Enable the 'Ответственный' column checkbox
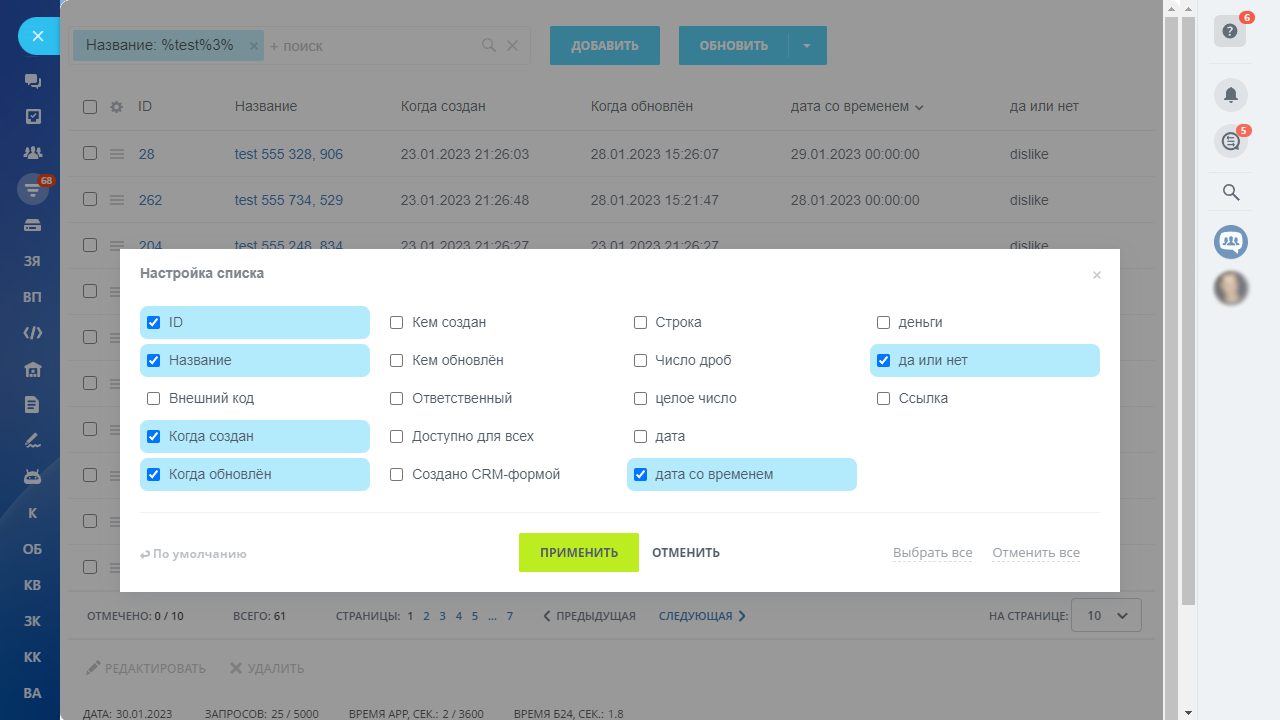 click(397, 399)
